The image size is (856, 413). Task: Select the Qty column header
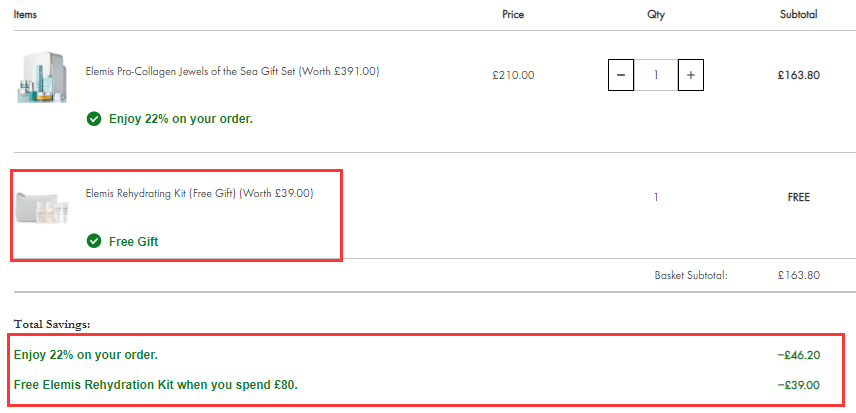(x=656, y=15)
